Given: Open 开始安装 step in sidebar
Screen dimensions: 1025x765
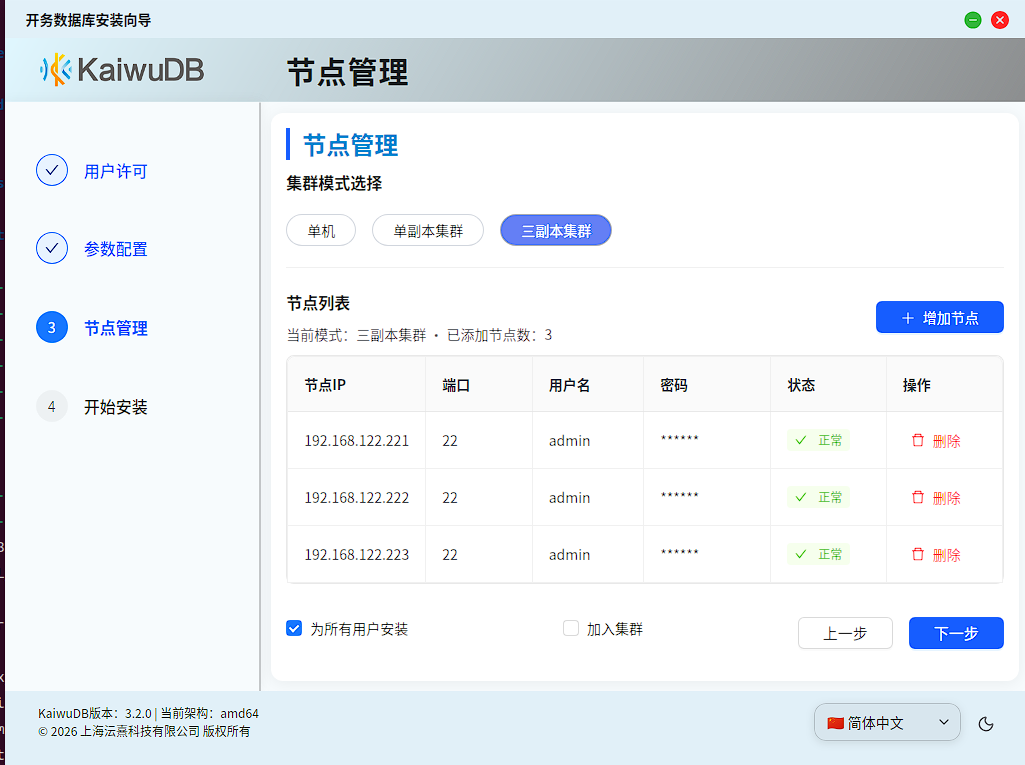Looking at the screenshot, I should (116, 407).
